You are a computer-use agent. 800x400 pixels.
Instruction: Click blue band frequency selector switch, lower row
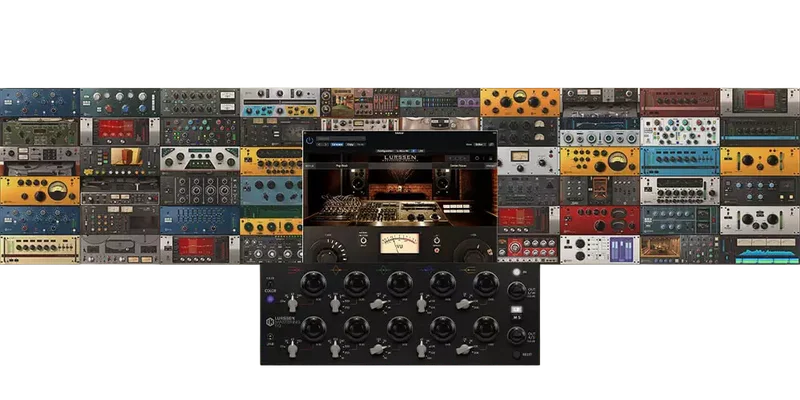(x=421, y=349)
